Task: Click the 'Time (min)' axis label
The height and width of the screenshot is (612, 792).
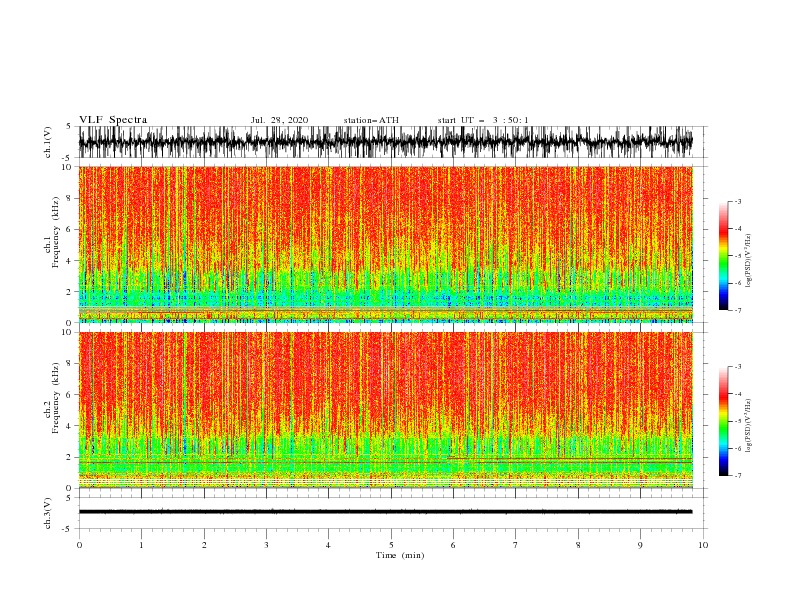Action: 400,555
